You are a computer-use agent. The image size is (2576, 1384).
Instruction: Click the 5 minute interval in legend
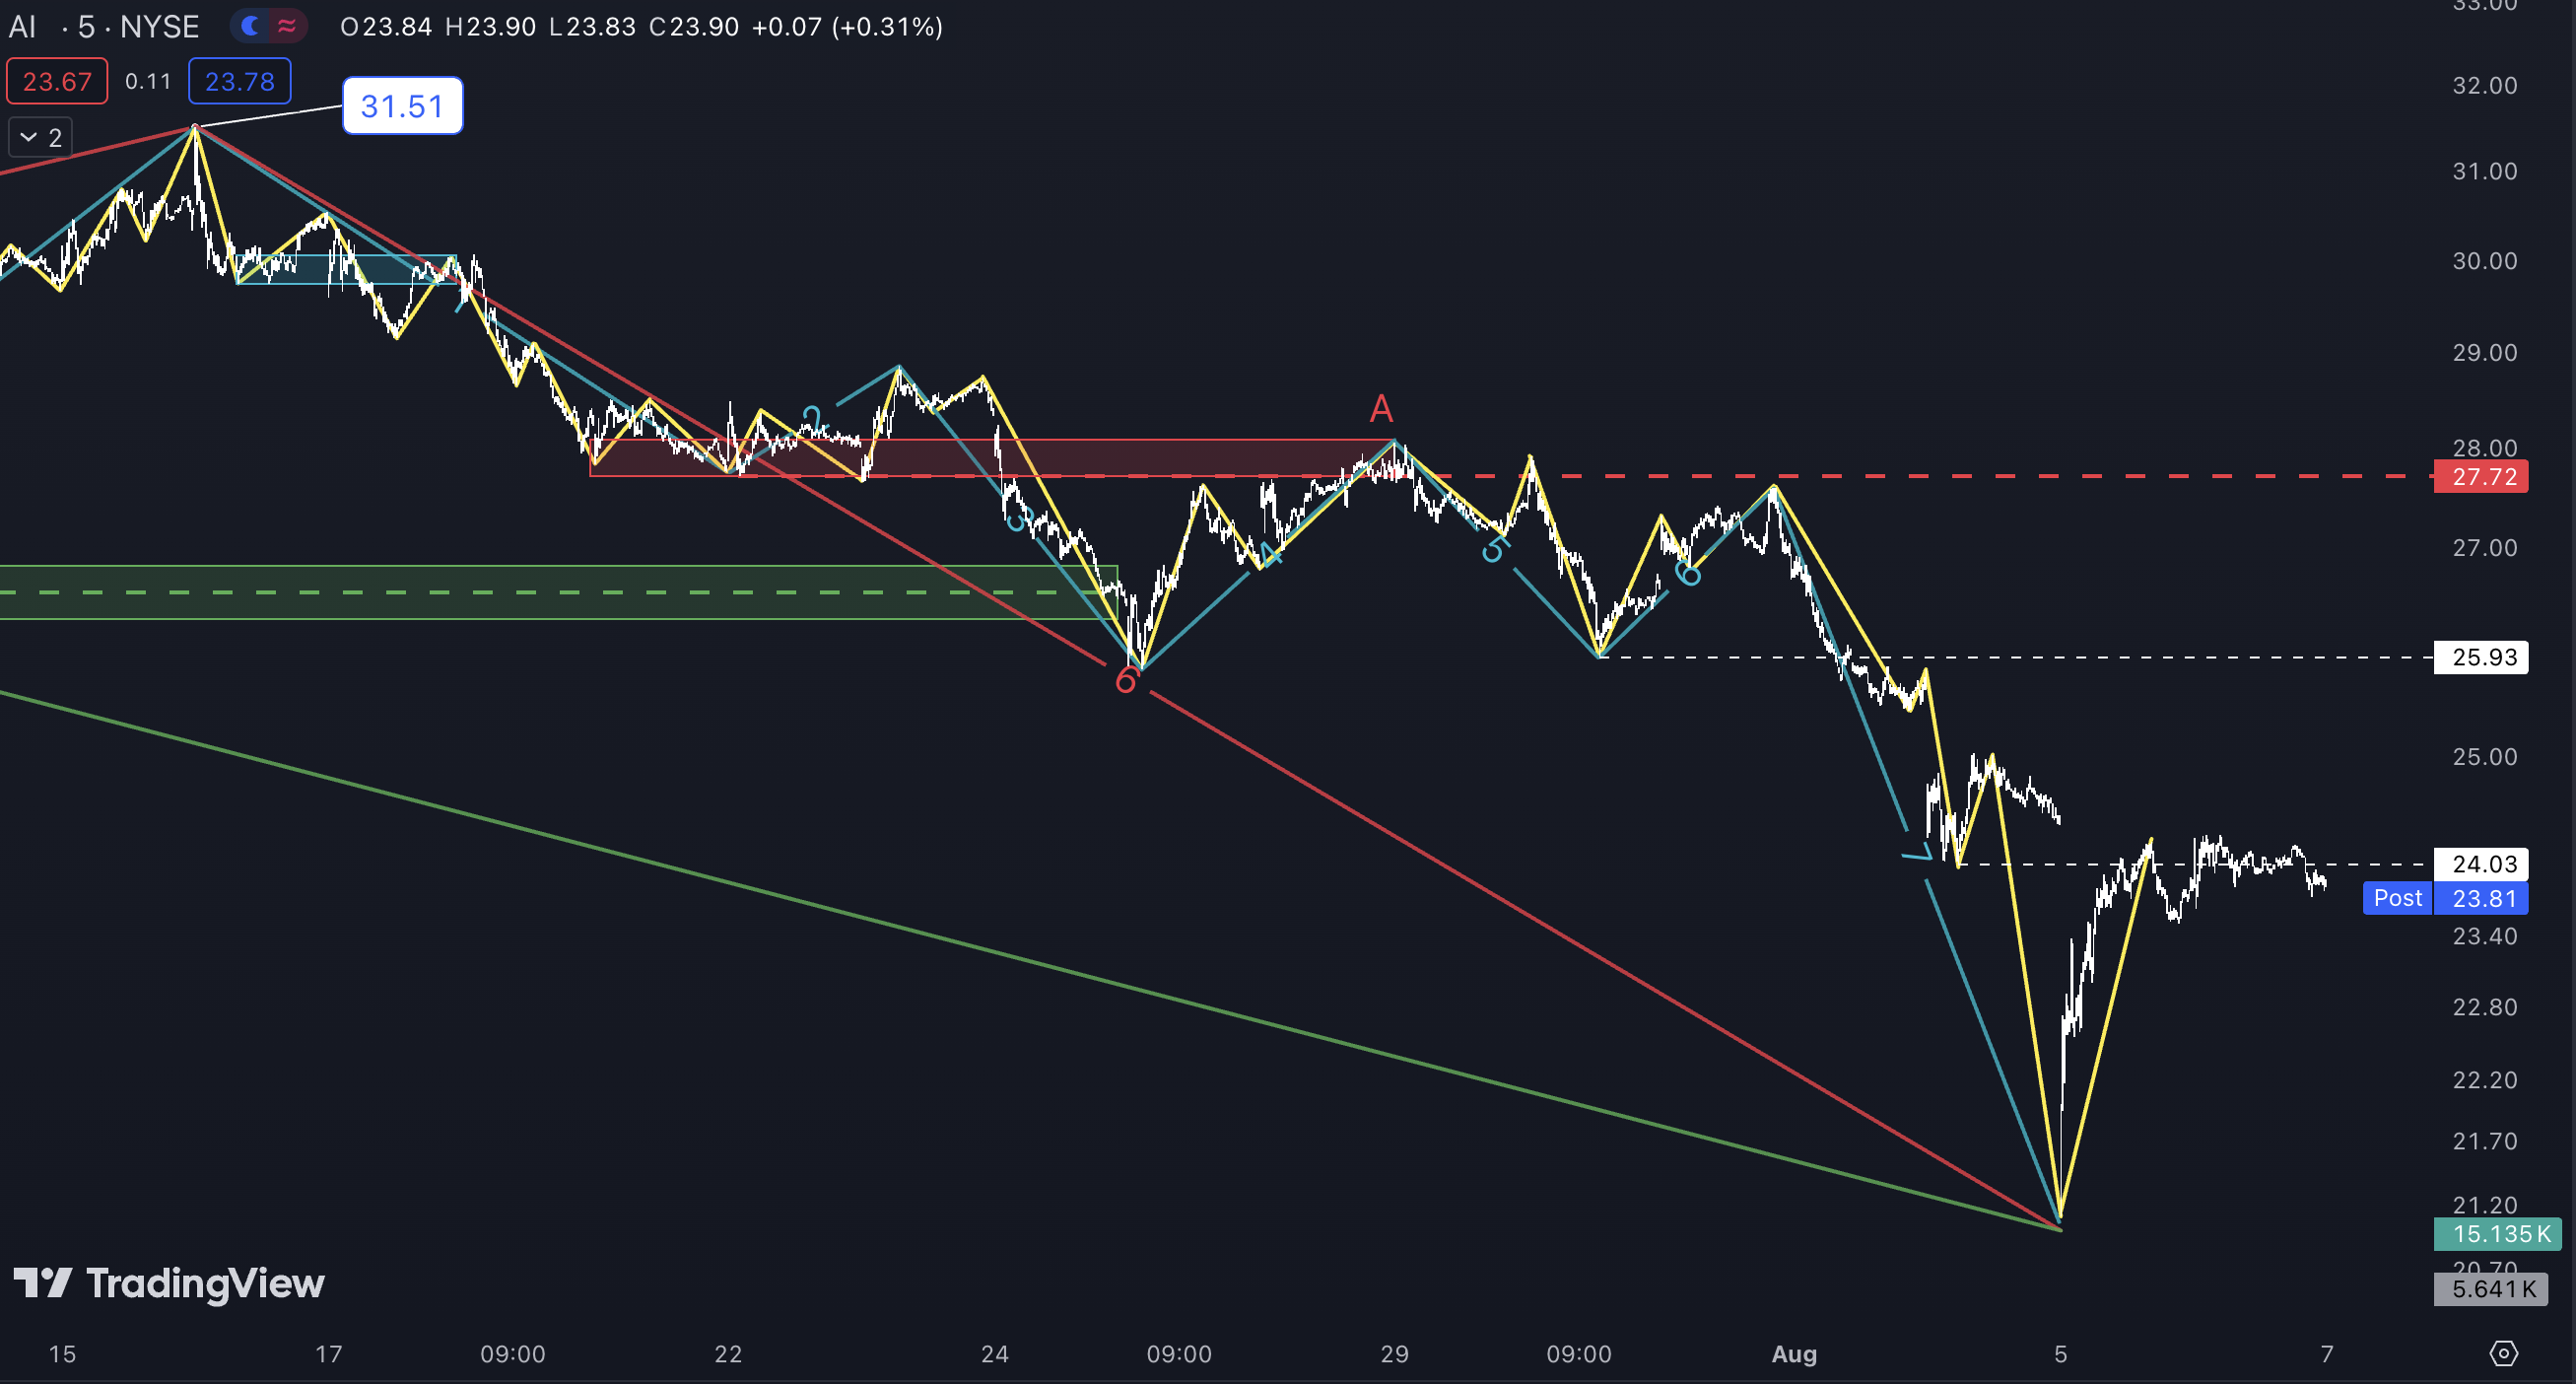tap(86, 27)
